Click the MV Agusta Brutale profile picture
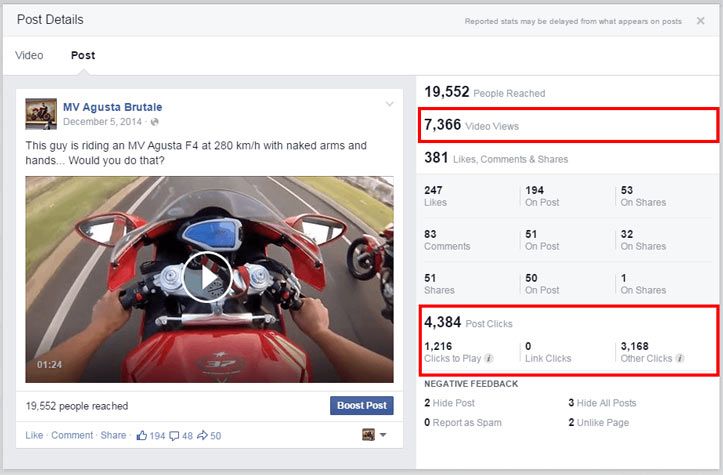Viewport: 723px width, 475px height. pyautogui.click(x=40, y=114)
